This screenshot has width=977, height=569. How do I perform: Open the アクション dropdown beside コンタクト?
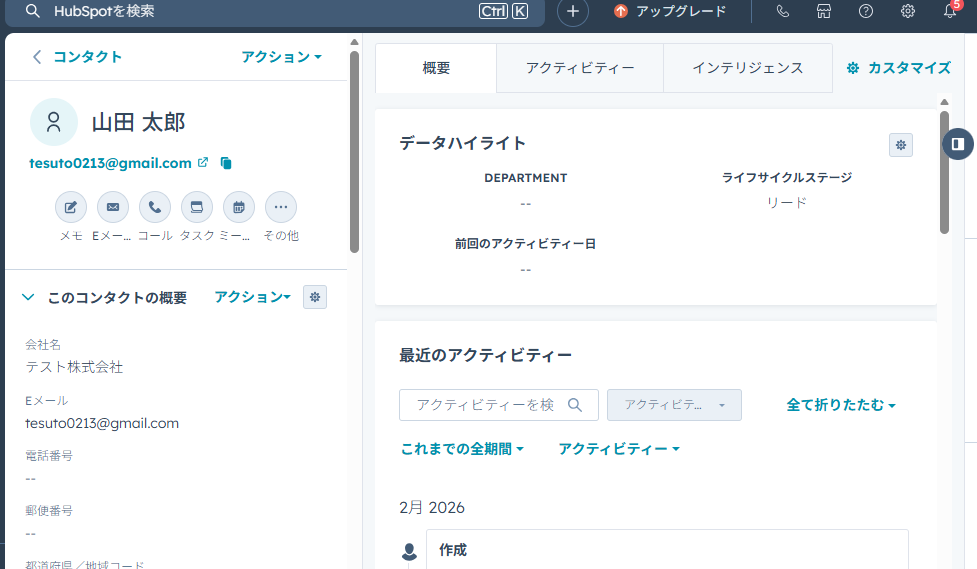click(x=281, y=57)
